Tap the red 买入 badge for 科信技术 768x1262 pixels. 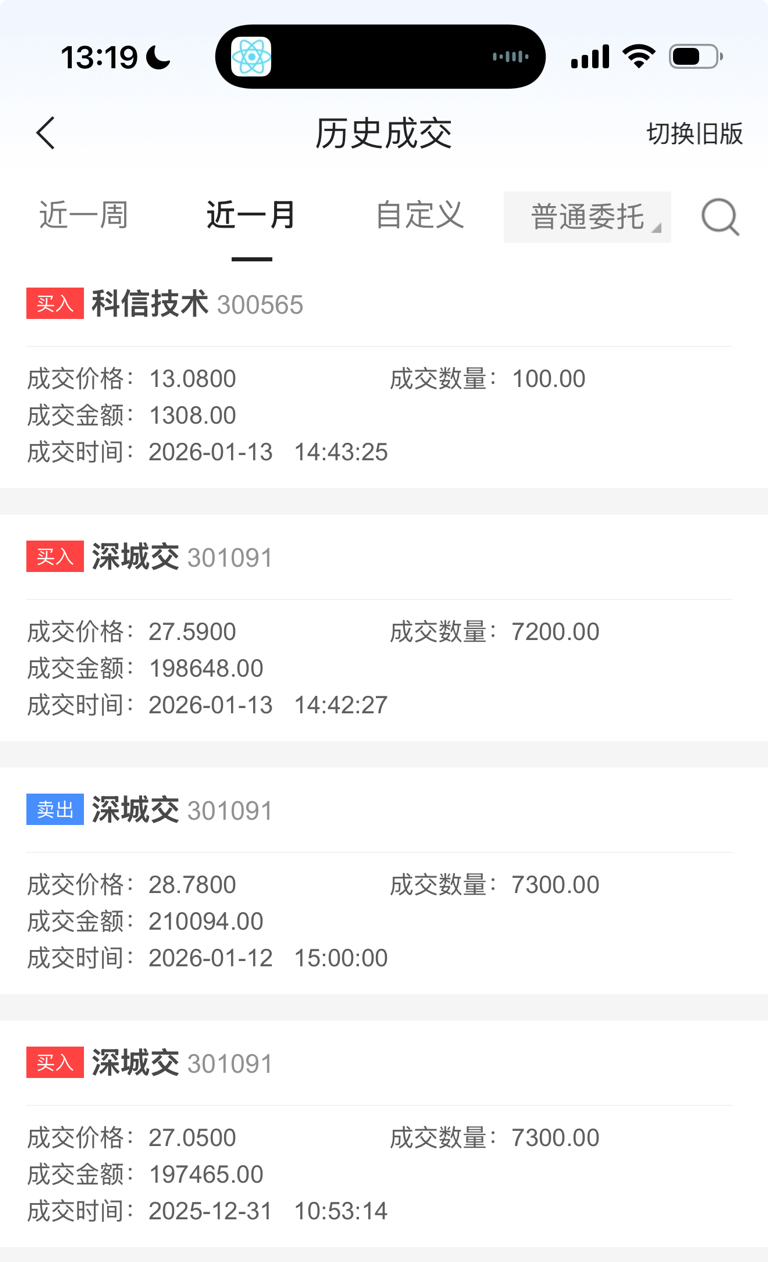pyautogui.click(x=55, y=303)
